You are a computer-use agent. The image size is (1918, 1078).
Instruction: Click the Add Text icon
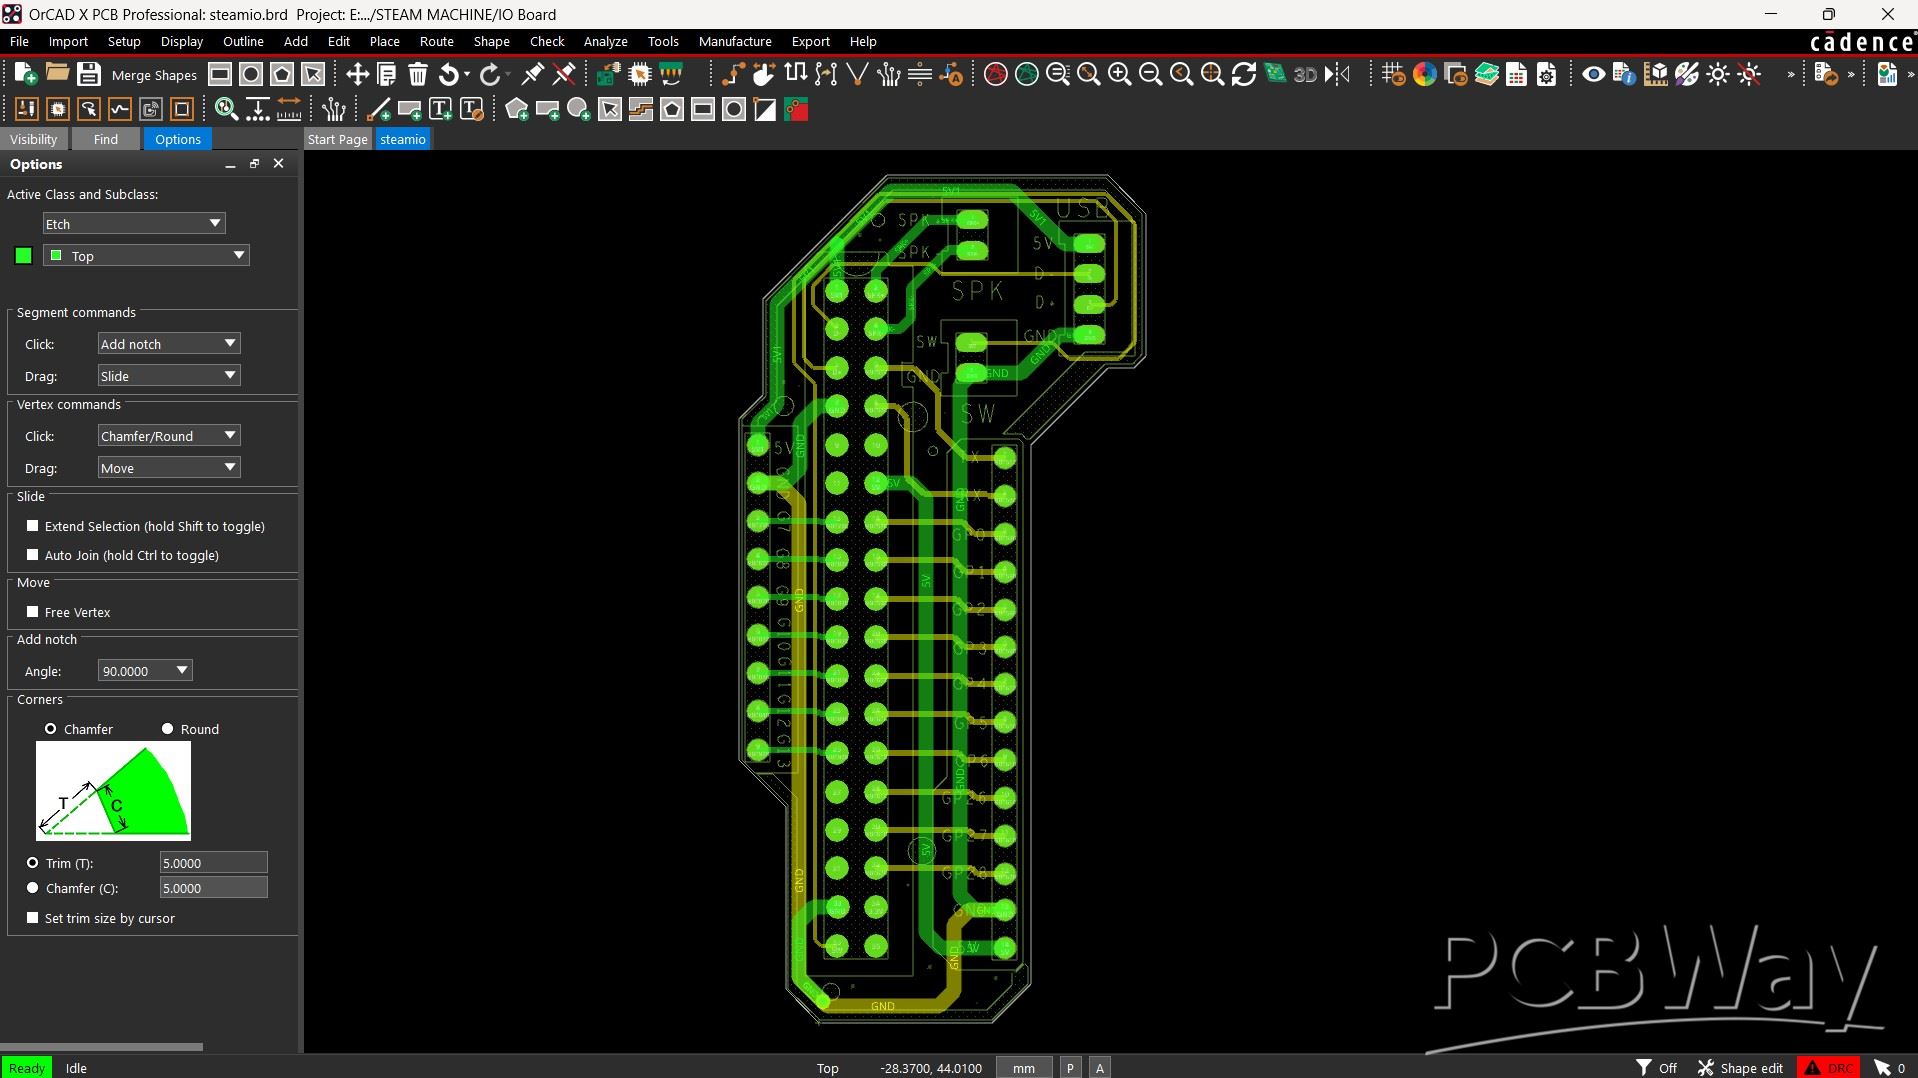pos(440,110)
